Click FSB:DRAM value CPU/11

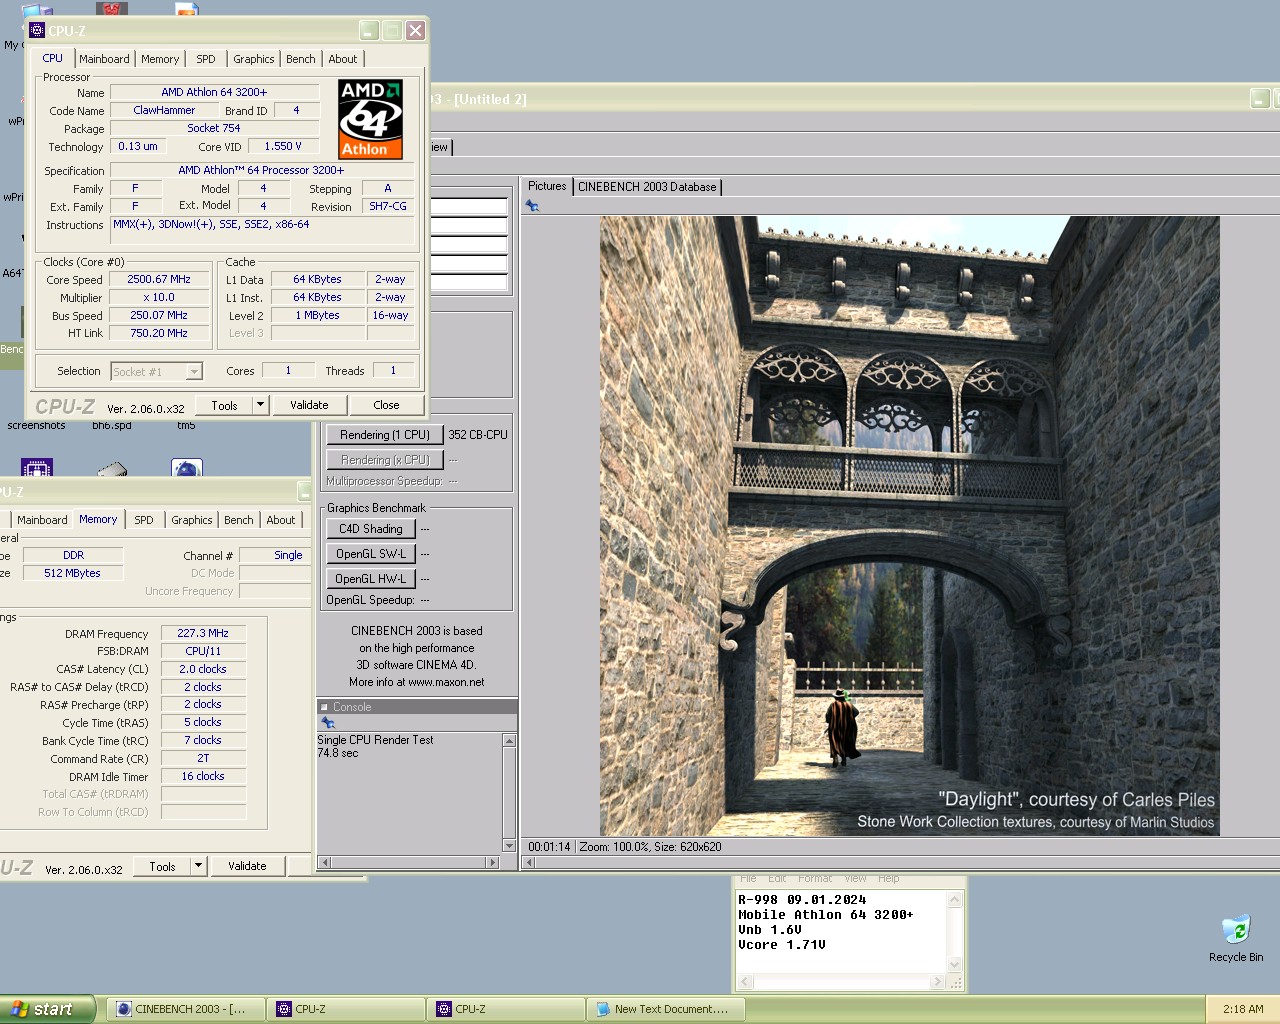click(x=203, y=651)
